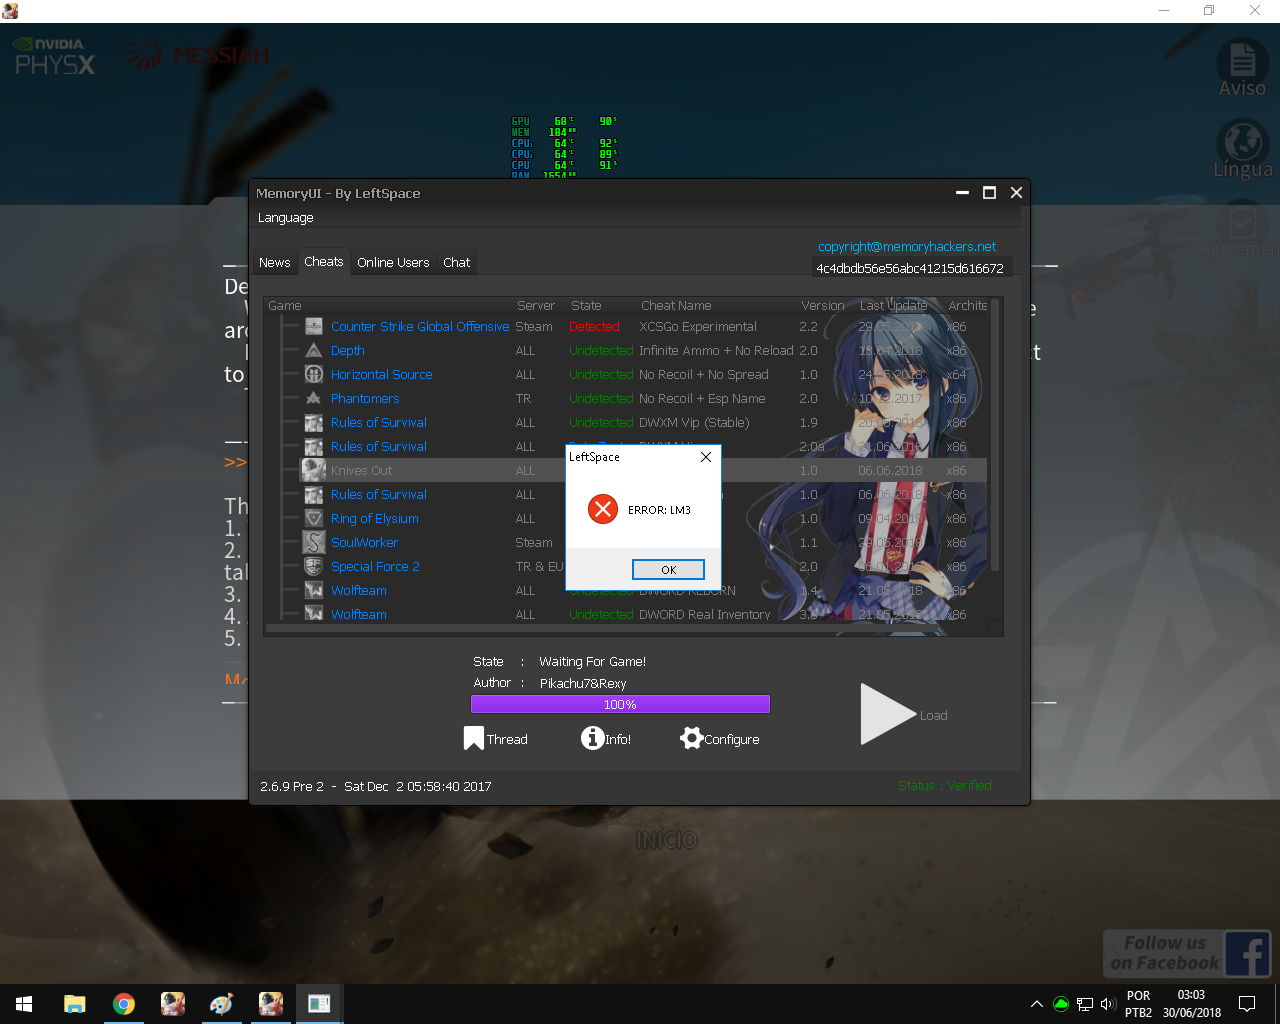Click the Horizontal Source game icon
The height and width of the screenshot is (1024, 1280).
click(314, 375)
